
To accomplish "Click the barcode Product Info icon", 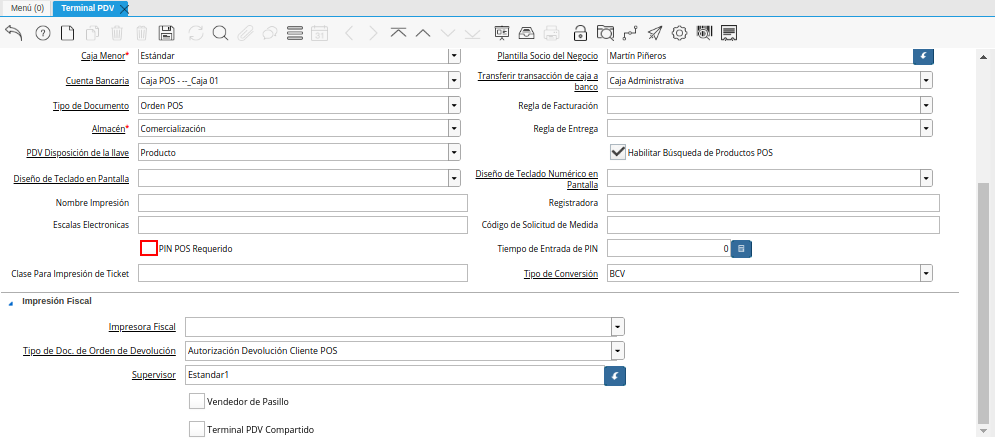I will (x=704, y=33).
